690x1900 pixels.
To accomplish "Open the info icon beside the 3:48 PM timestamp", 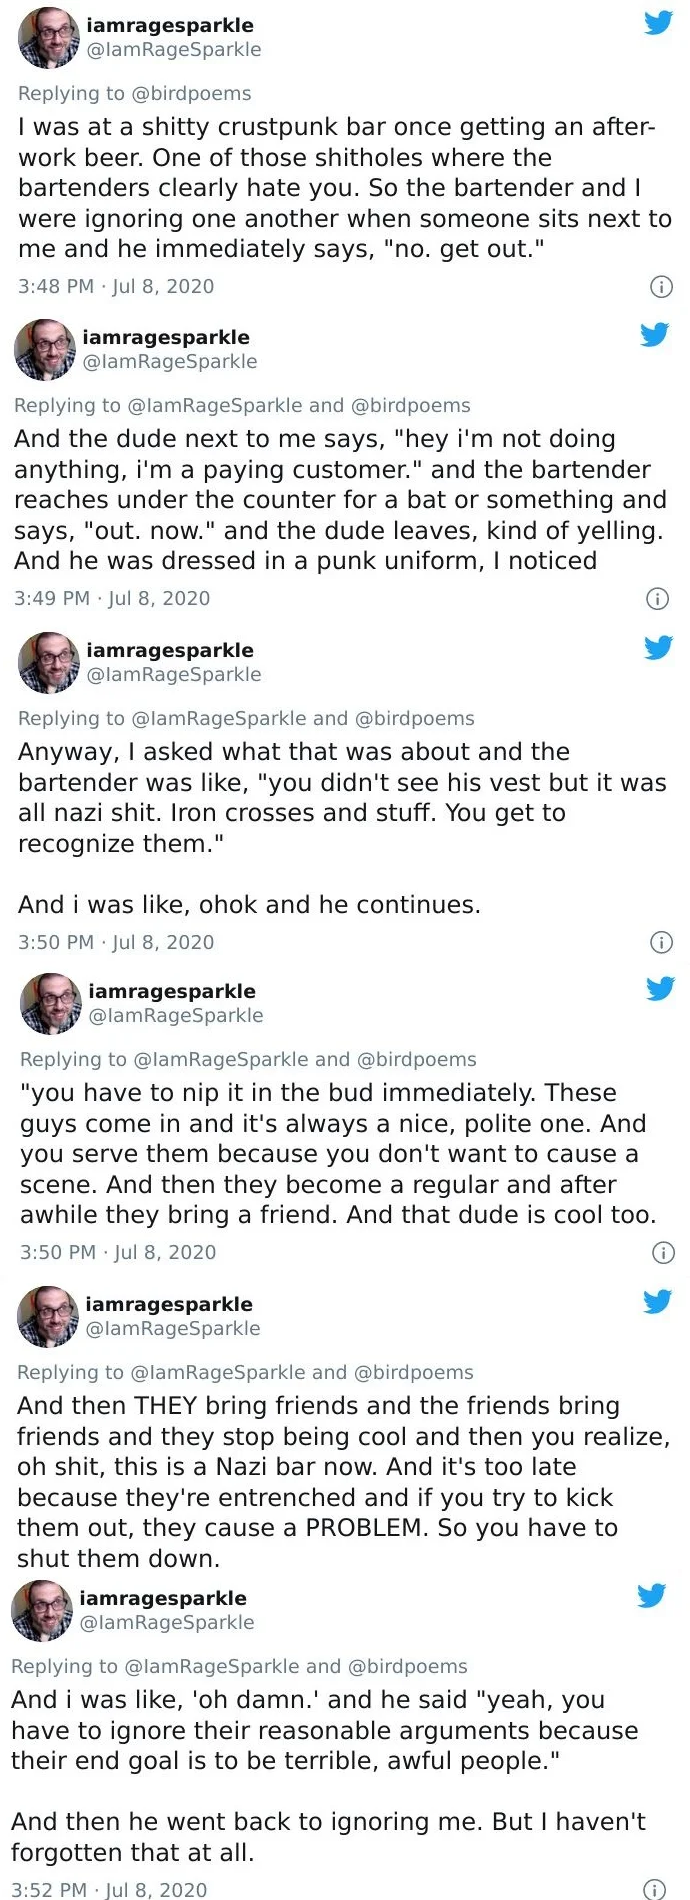I will click(x=661, y=287).
